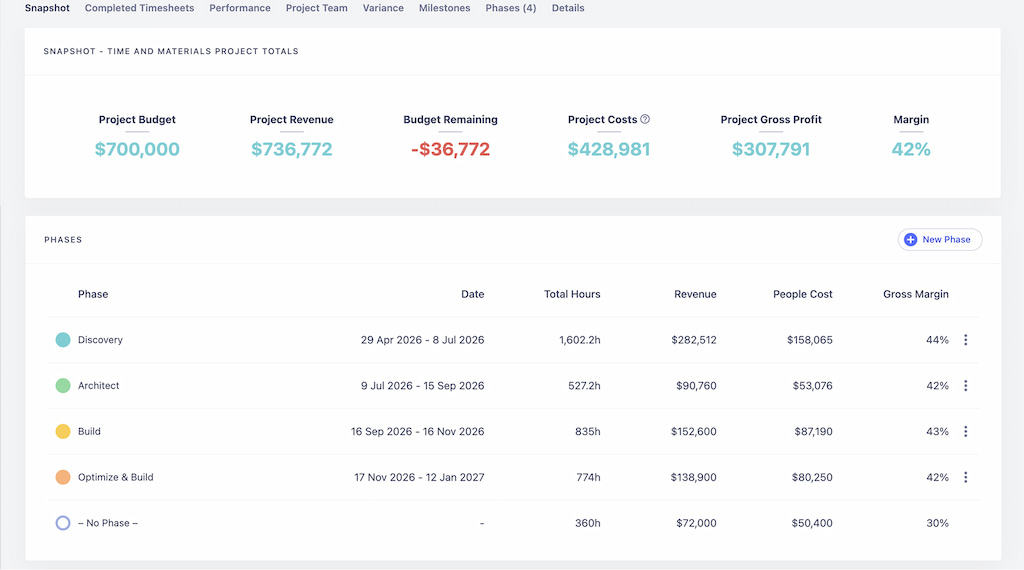Image resolution: width=1024 pixels, height=570 pixels.
Task: Open the three-dot menu for Build phase
Action: click(965, 431)
